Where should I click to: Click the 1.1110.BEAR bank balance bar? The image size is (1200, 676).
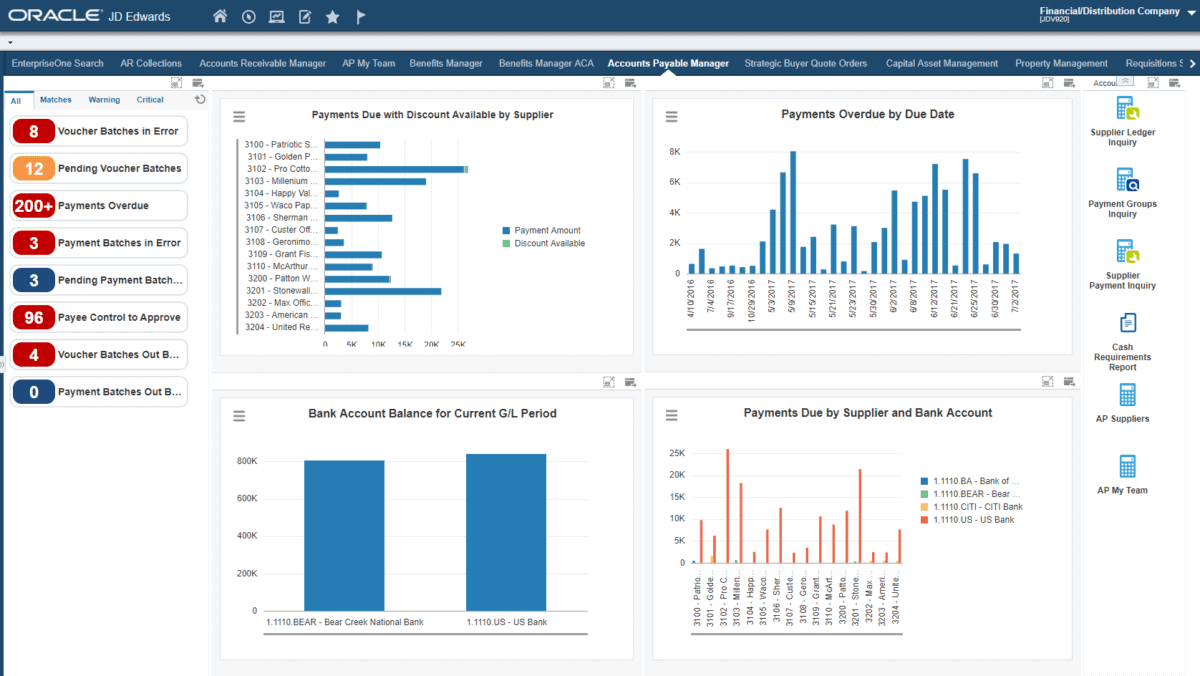pos(344,535)
